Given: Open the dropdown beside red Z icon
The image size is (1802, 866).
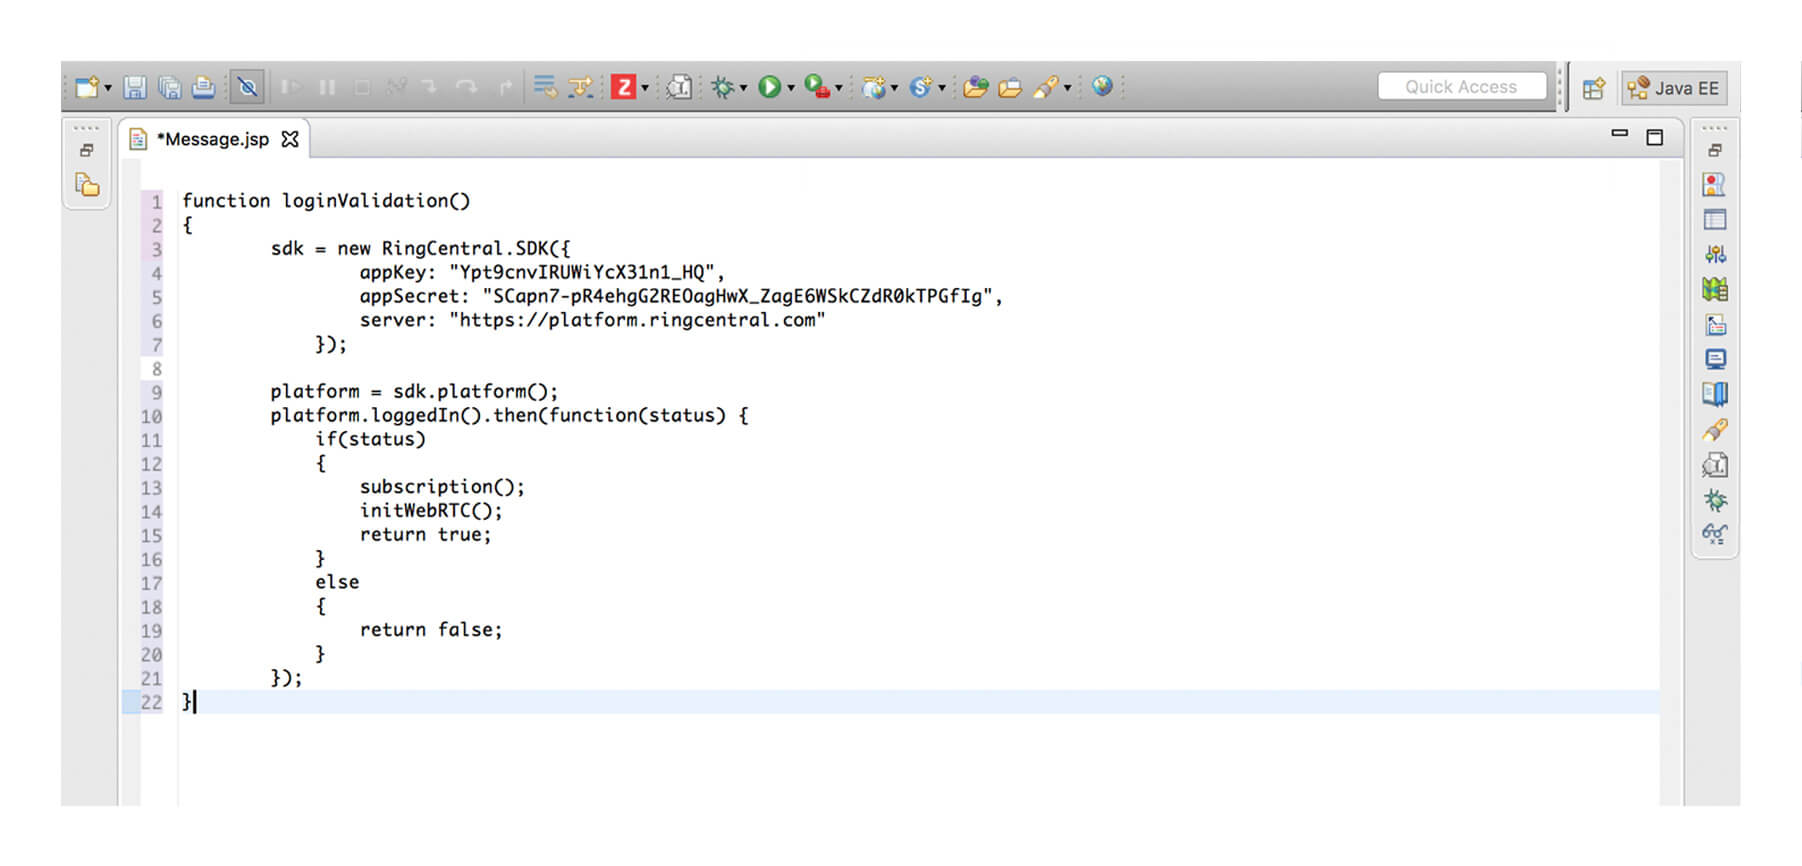Looking at the screenshot, I should (644, 88).
